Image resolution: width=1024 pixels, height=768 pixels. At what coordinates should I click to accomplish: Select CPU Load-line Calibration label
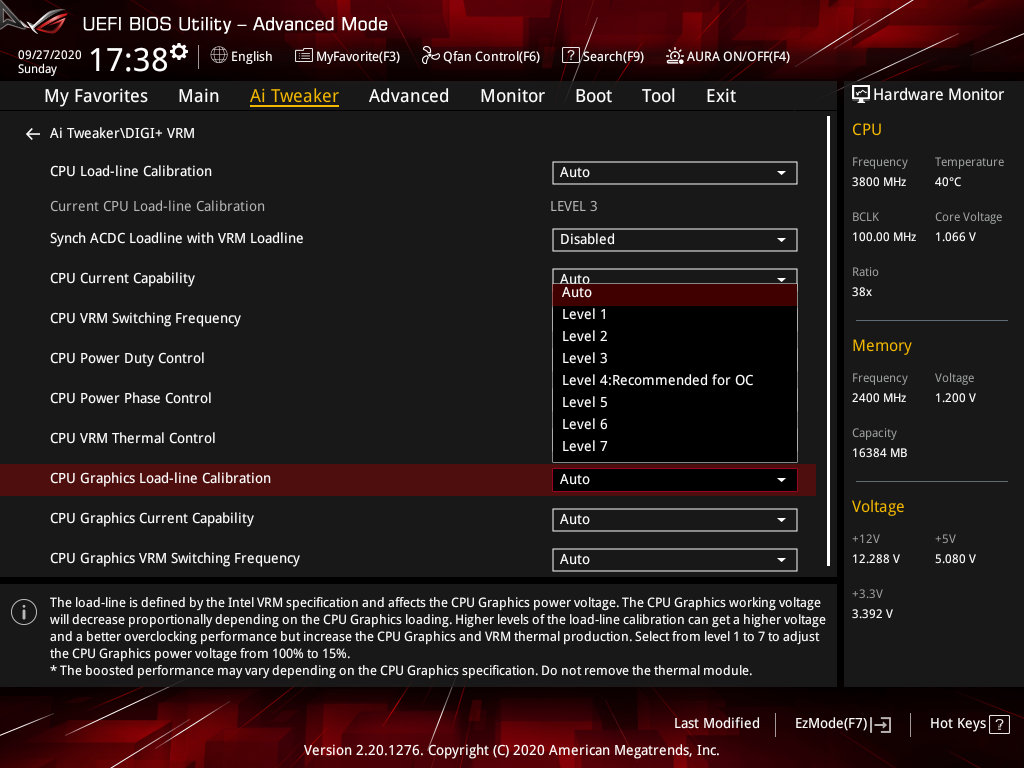click(131, 172)
